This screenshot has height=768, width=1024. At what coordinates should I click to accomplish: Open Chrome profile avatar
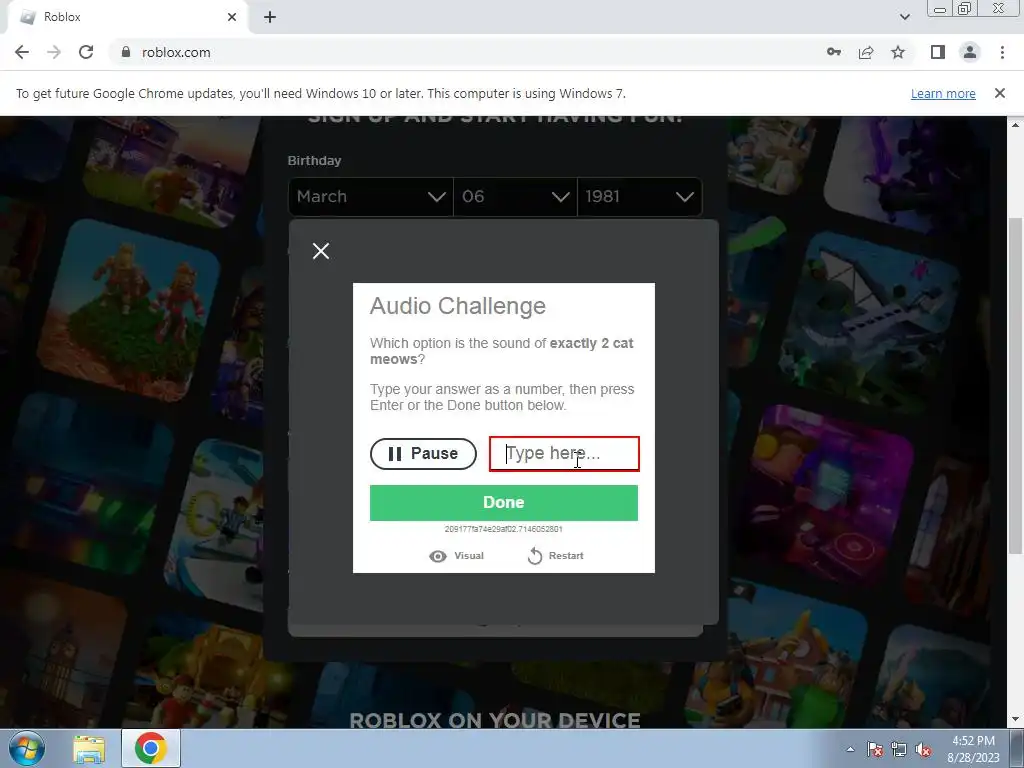click(970, 52)
